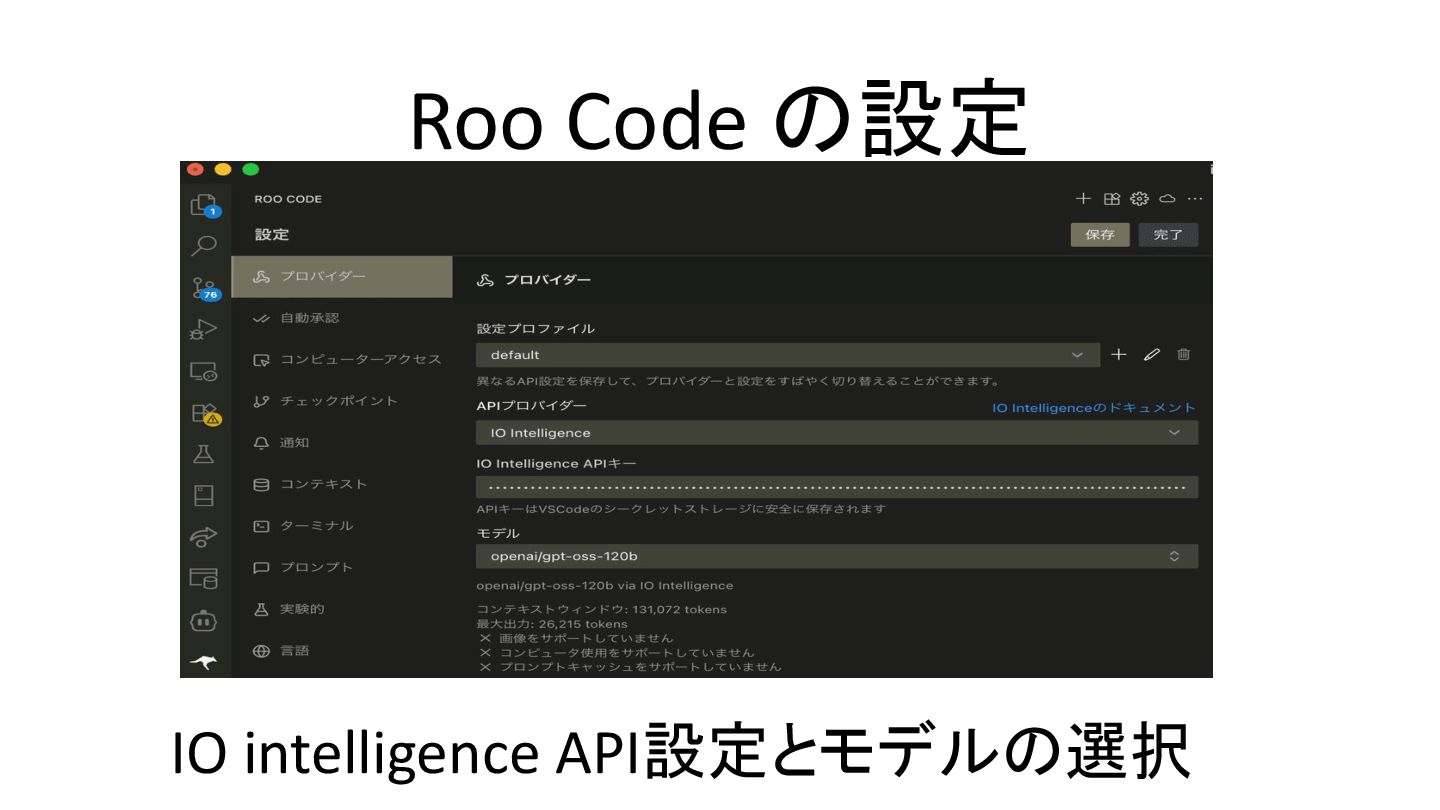Viewport: 1440px width, 810px height.
Task: Select the プロバイダー settings tab
Action: [x=342, y=277]
